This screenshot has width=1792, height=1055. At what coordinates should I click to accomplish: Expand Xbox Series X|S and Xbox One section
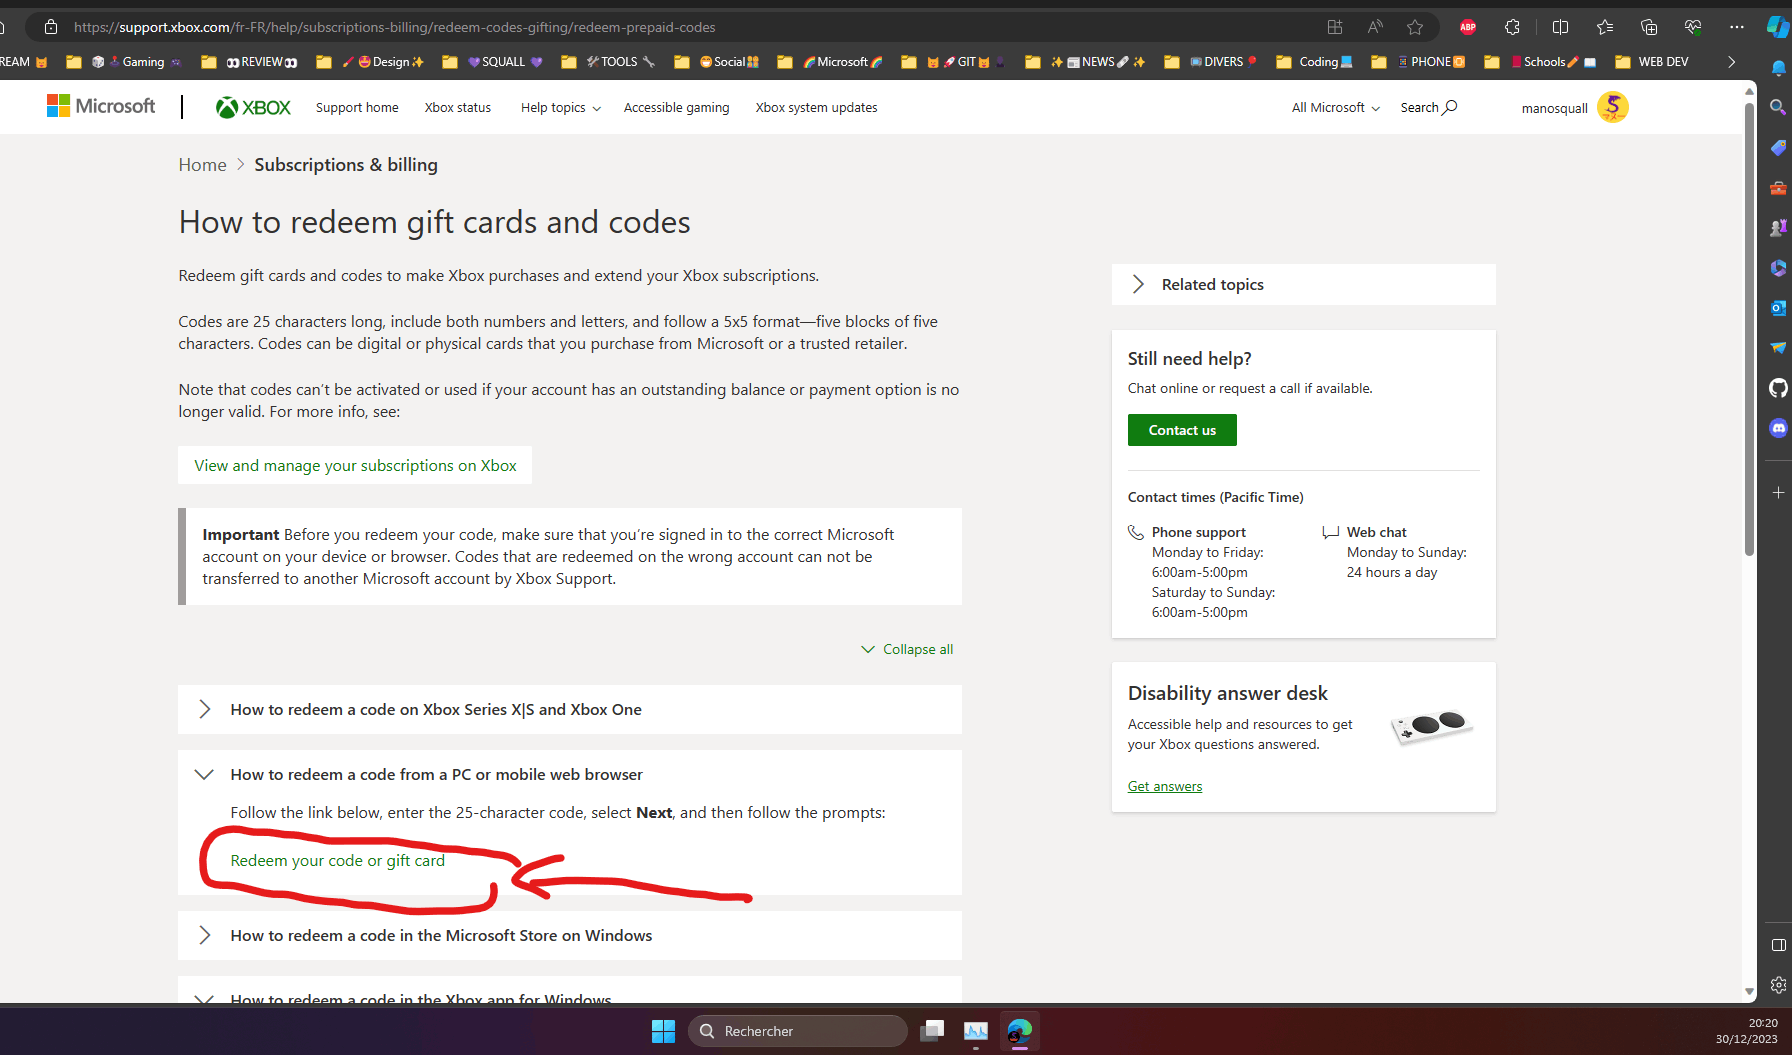pos(570,710)
